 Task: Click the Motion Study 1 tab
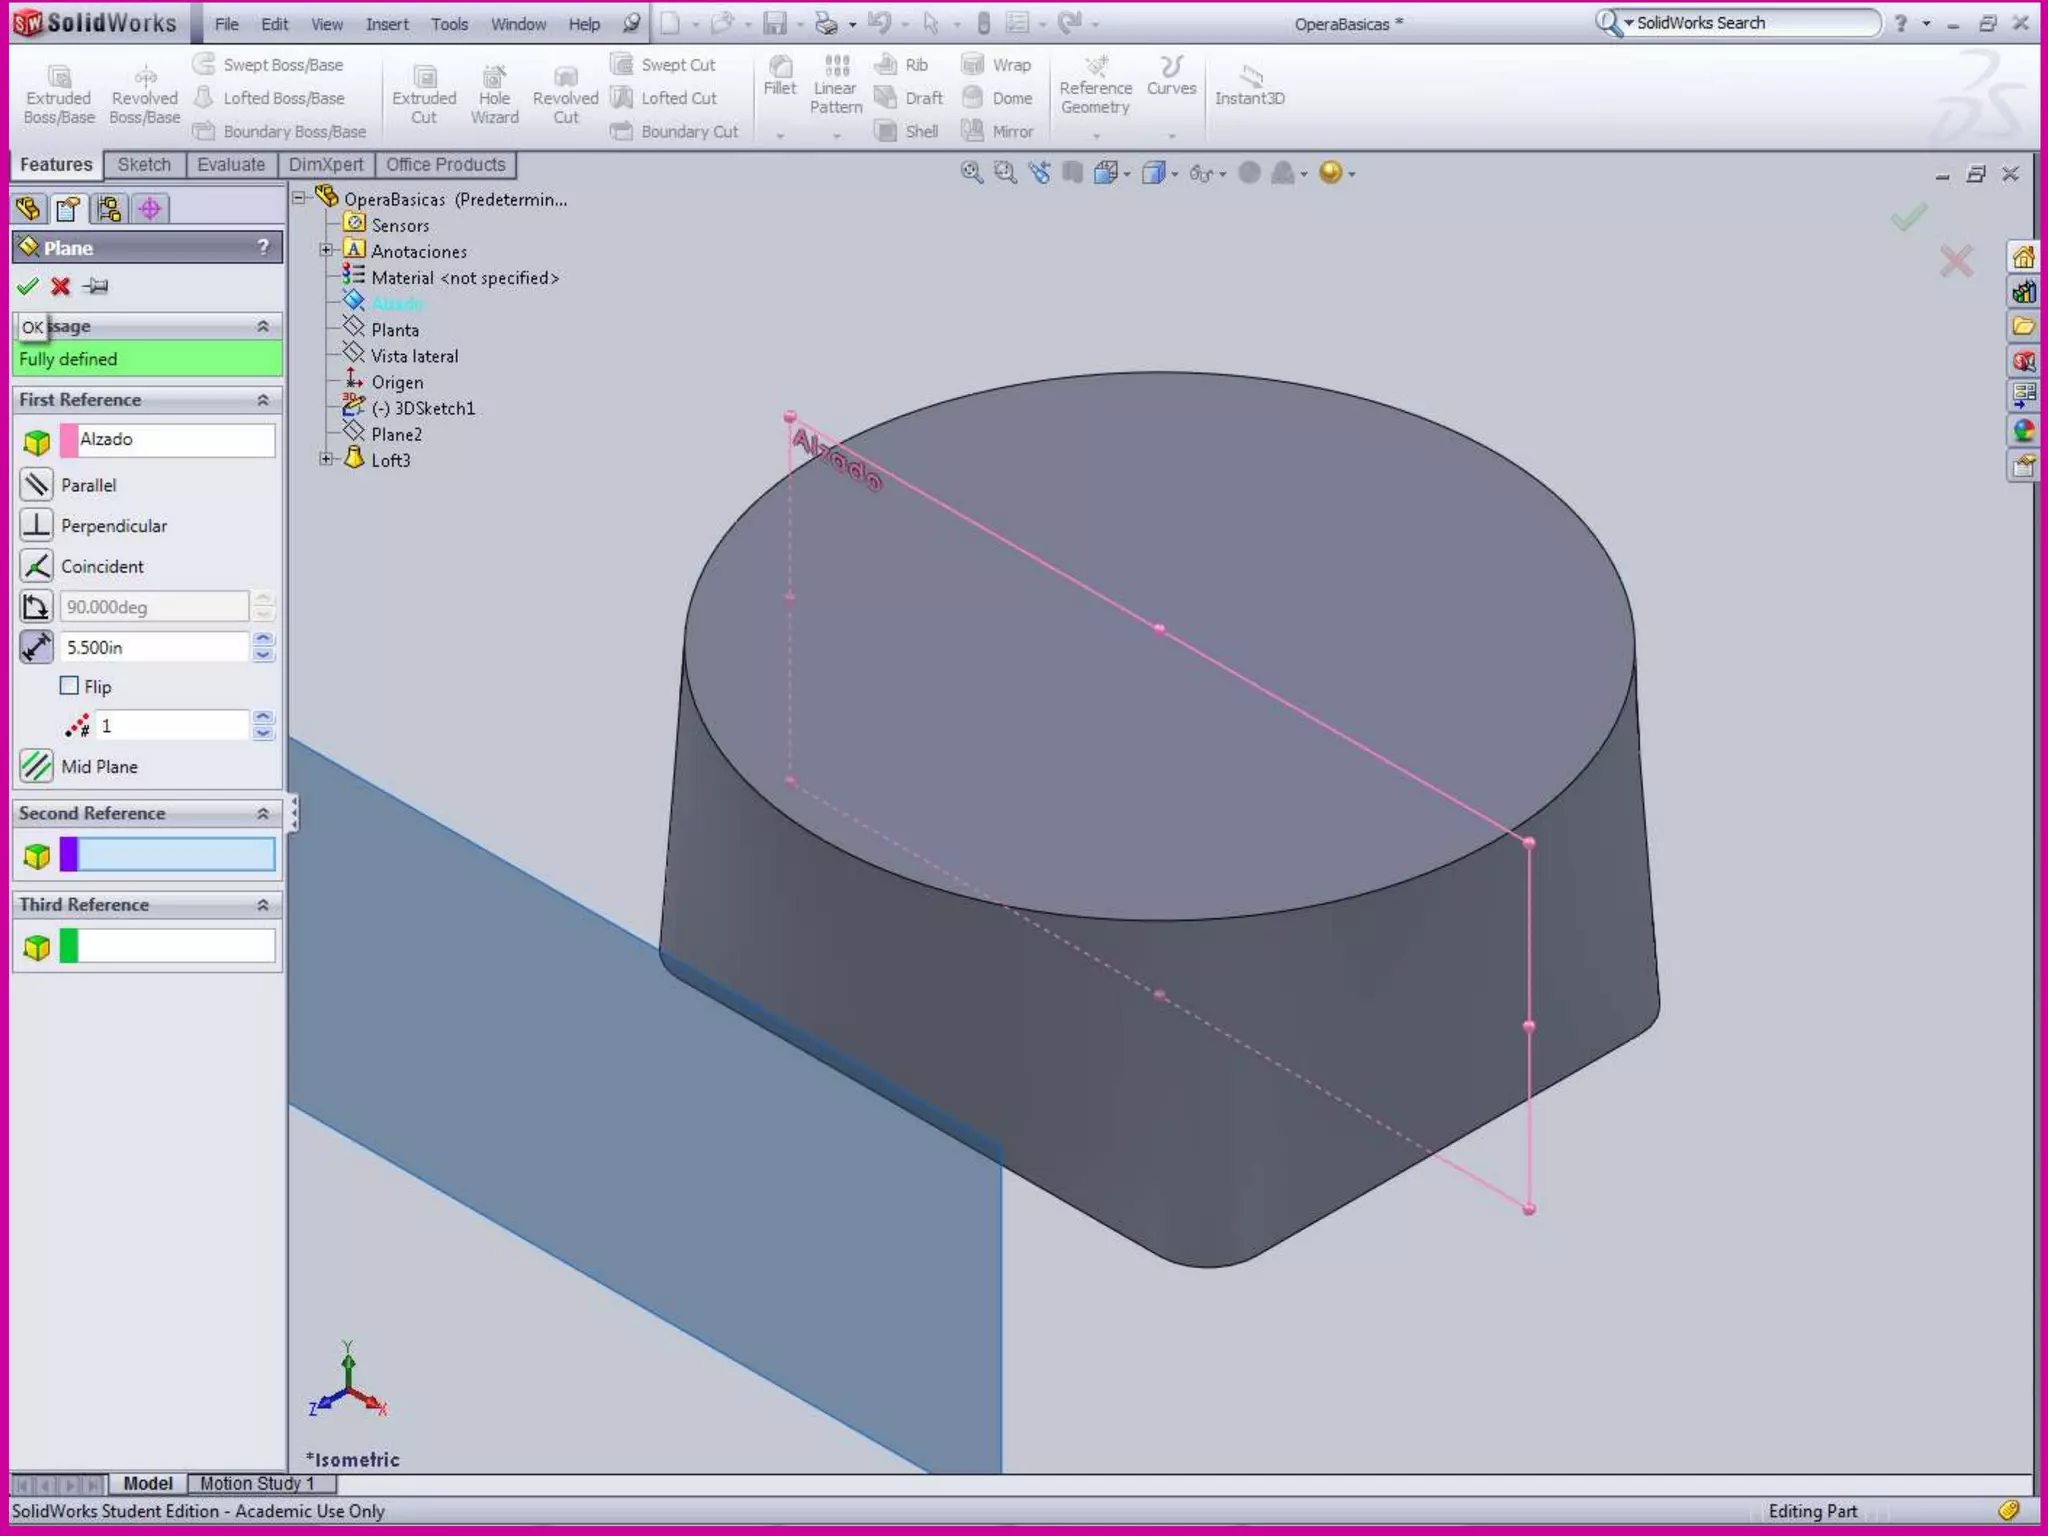(257, 1483)
